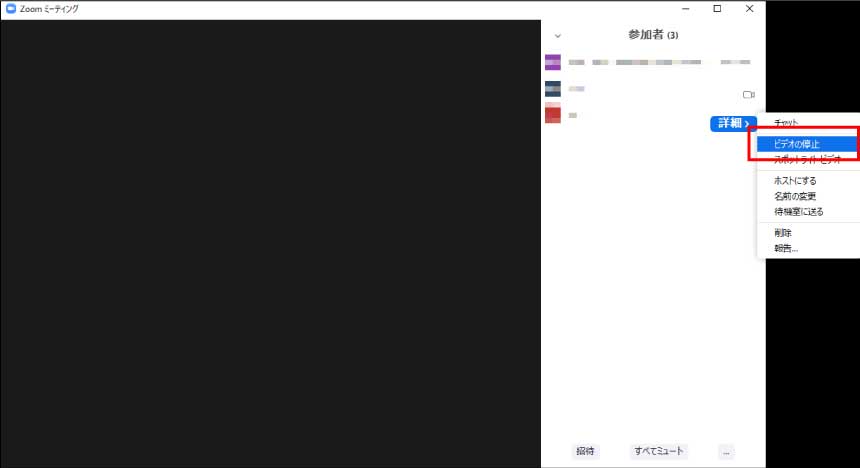Select 報告... from the context menu

tap(785, 248)
